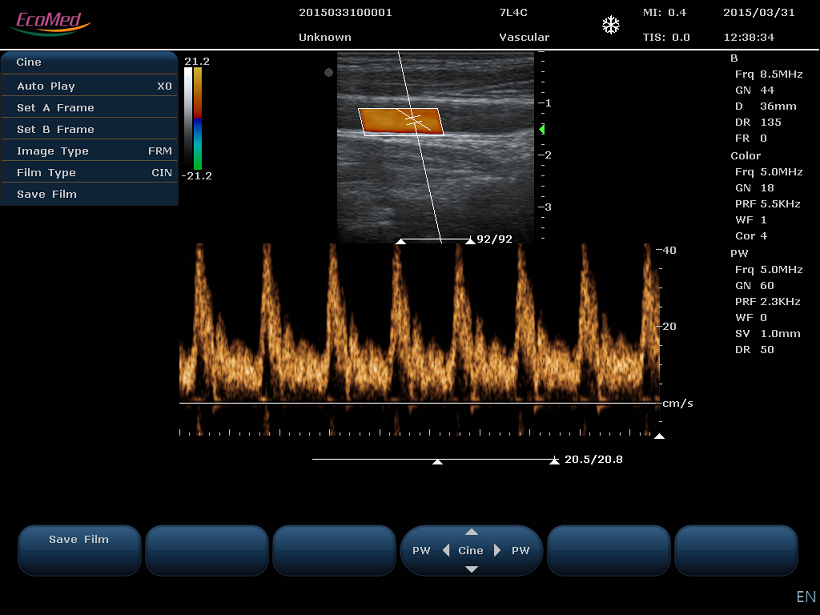Click the left arrow of Cine control
The width and height of the screenshot is (820, 615).
pos(445,550)
